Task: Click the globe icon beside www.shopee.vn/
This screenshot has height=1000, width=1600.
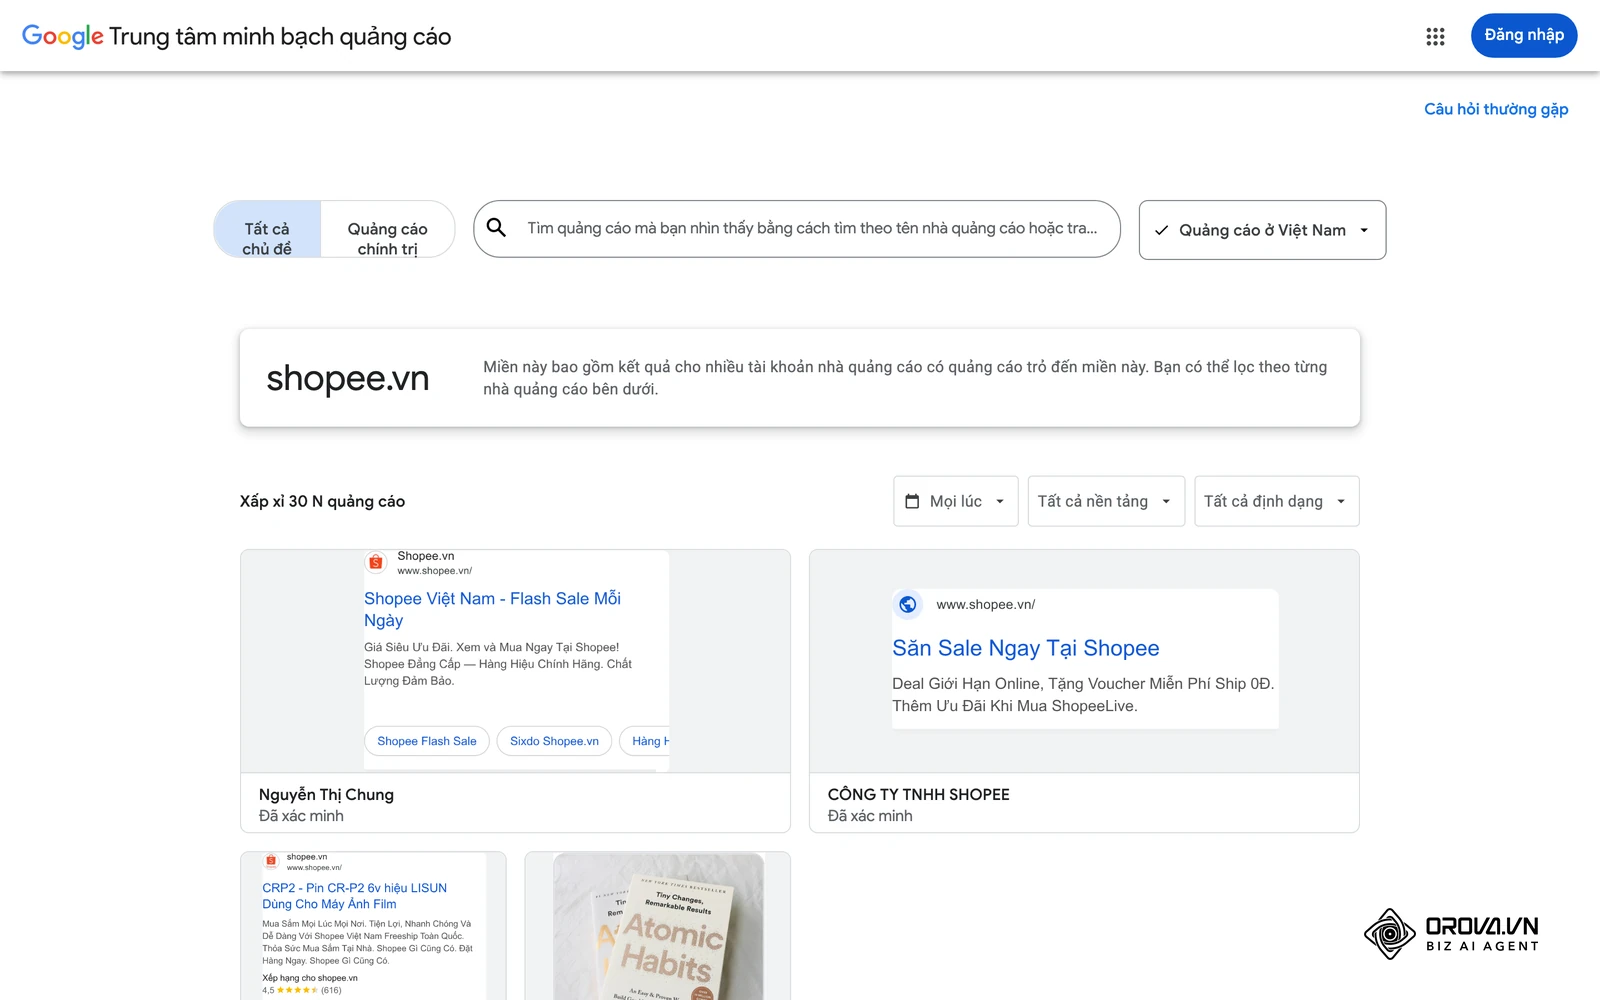Action: coord(908,604)
